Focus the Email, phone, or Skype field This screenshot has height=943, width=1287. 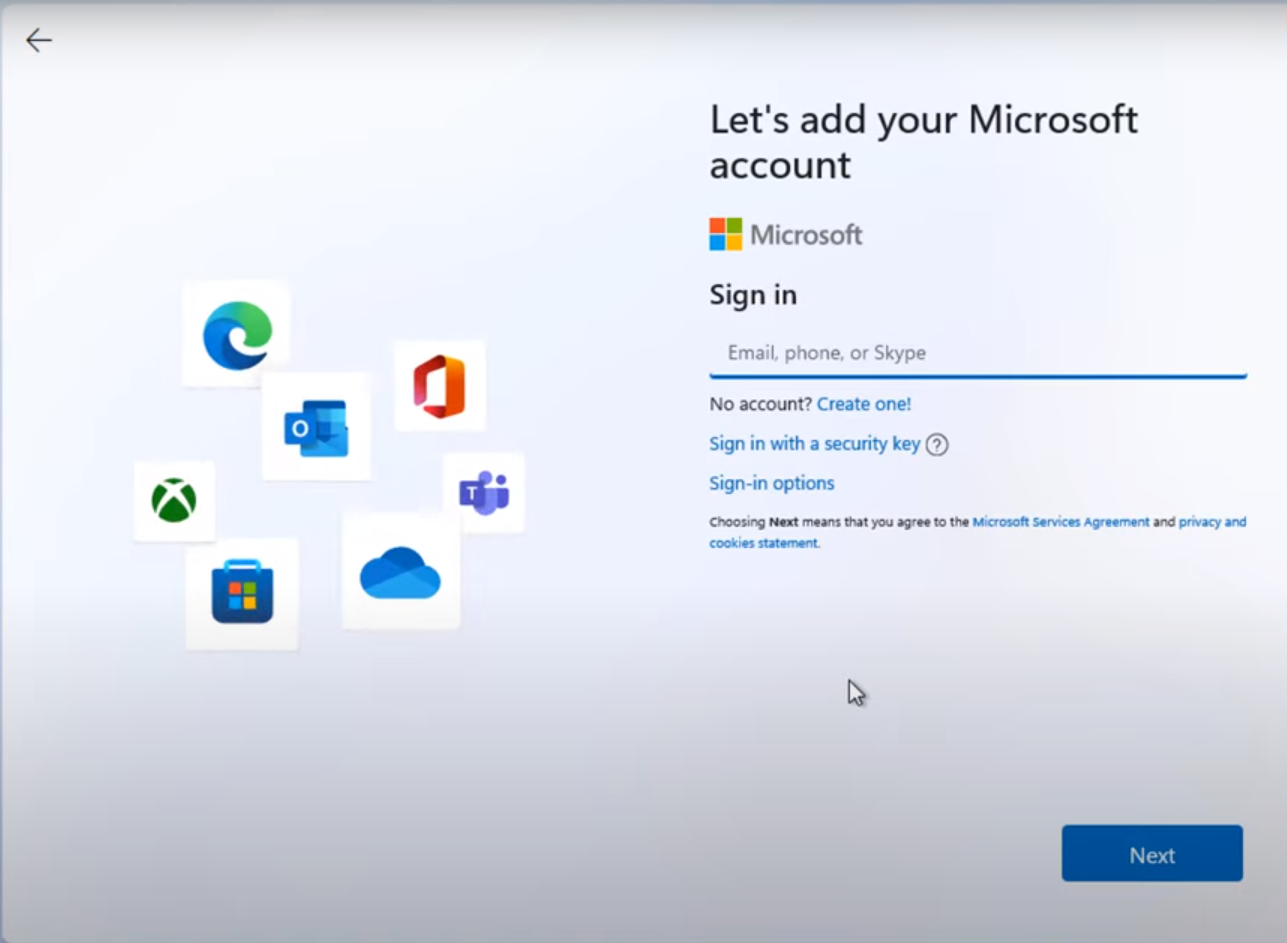[977, 353]
